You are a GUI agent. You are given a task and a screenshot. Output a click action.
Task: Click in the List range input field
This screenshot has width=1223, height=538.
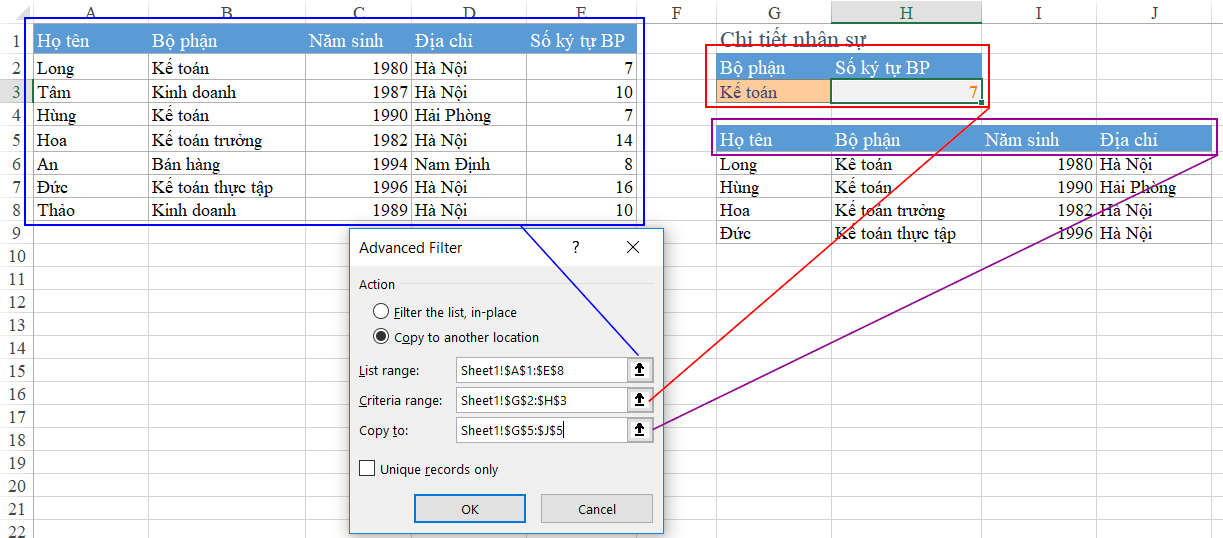click(x=540, y=370)
